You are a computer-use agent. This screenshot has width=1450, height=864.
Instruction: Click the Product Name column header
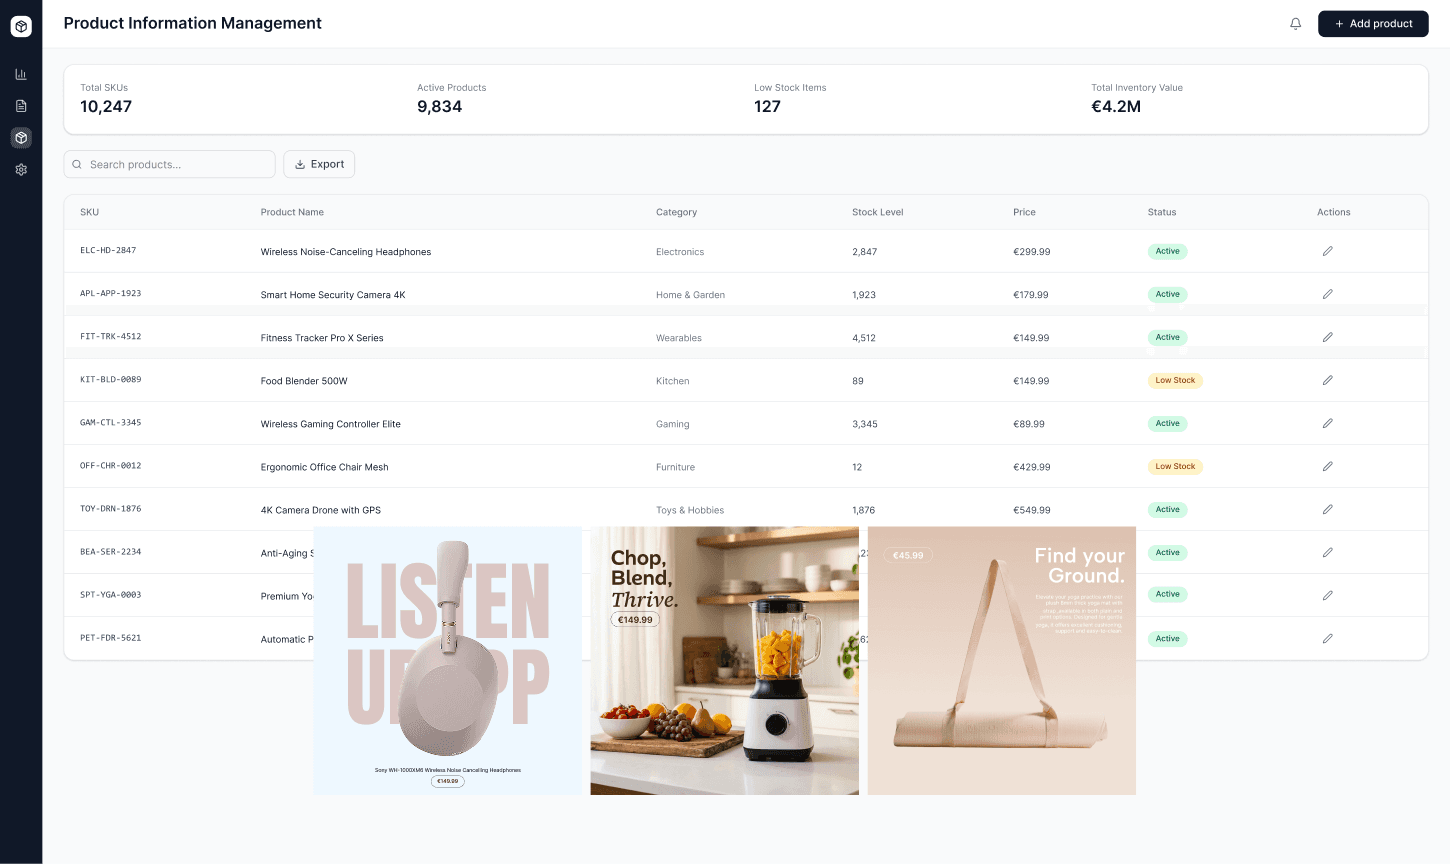(x=292, y=212)
